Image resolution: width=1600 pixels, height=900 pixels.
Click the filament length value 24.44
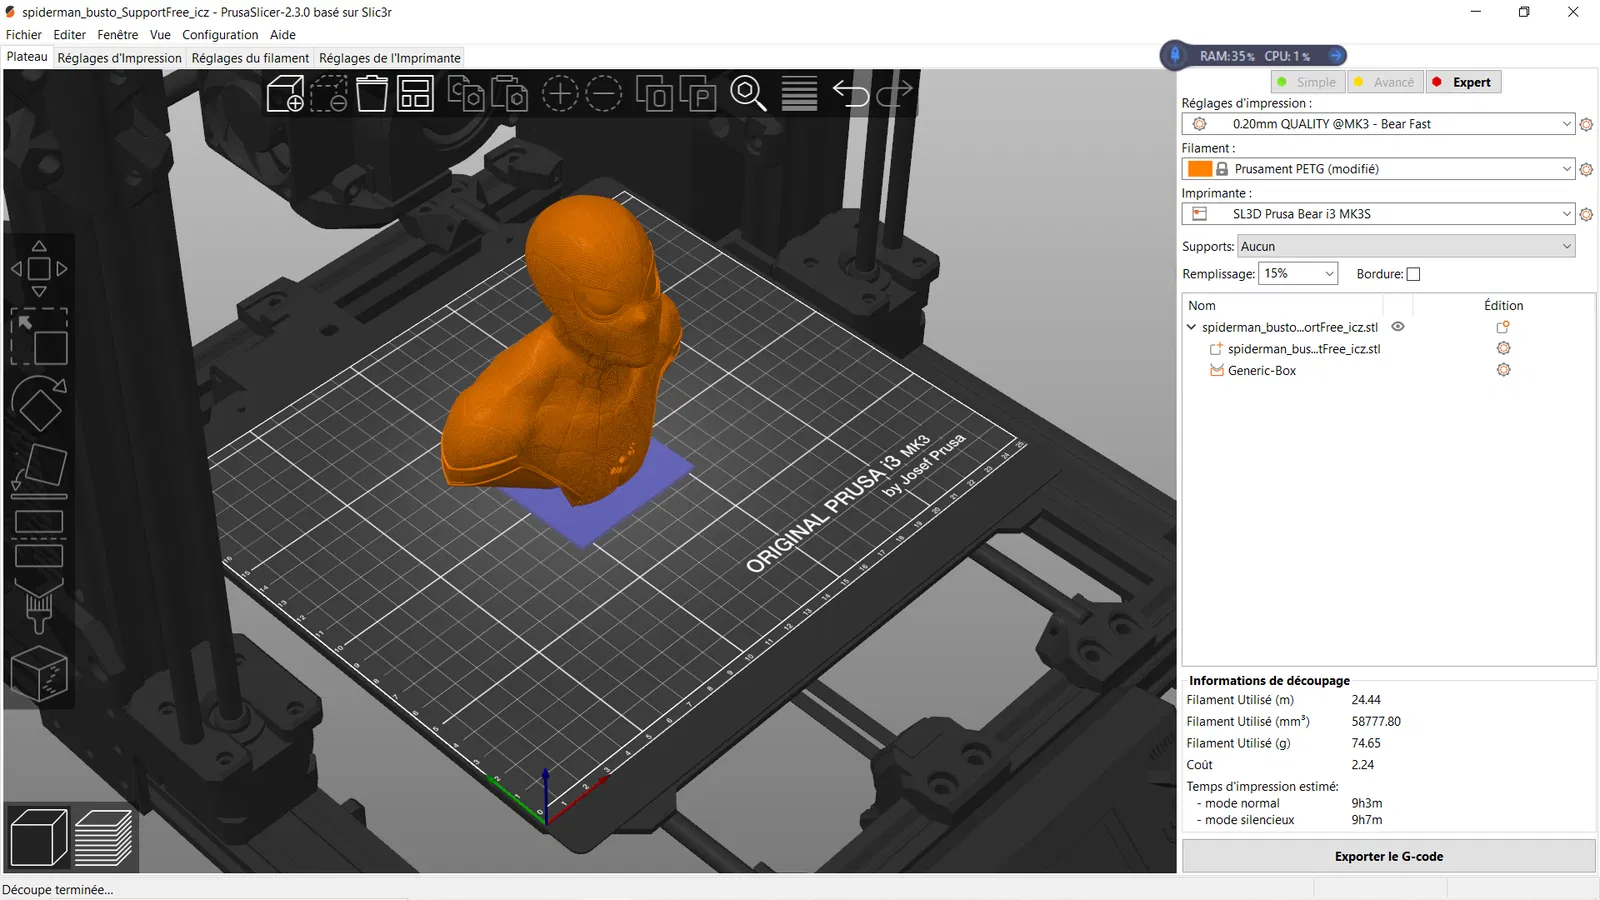pyautogui.click(x=1366, y=700)
